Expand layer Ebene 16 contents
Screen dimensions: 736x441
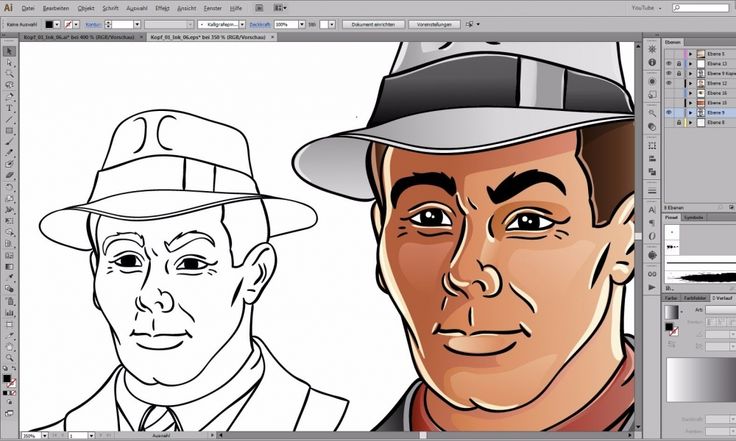pyautogui.click(x=690, y=92)
